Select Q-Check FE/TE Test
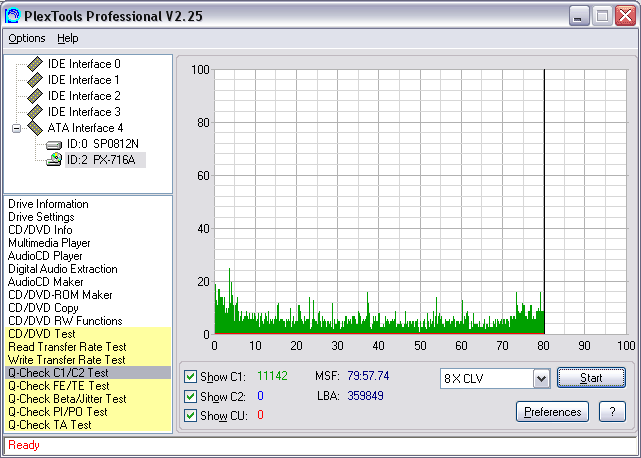The width and height of the screenshot is (641, 458). click(x=88, y=386)
